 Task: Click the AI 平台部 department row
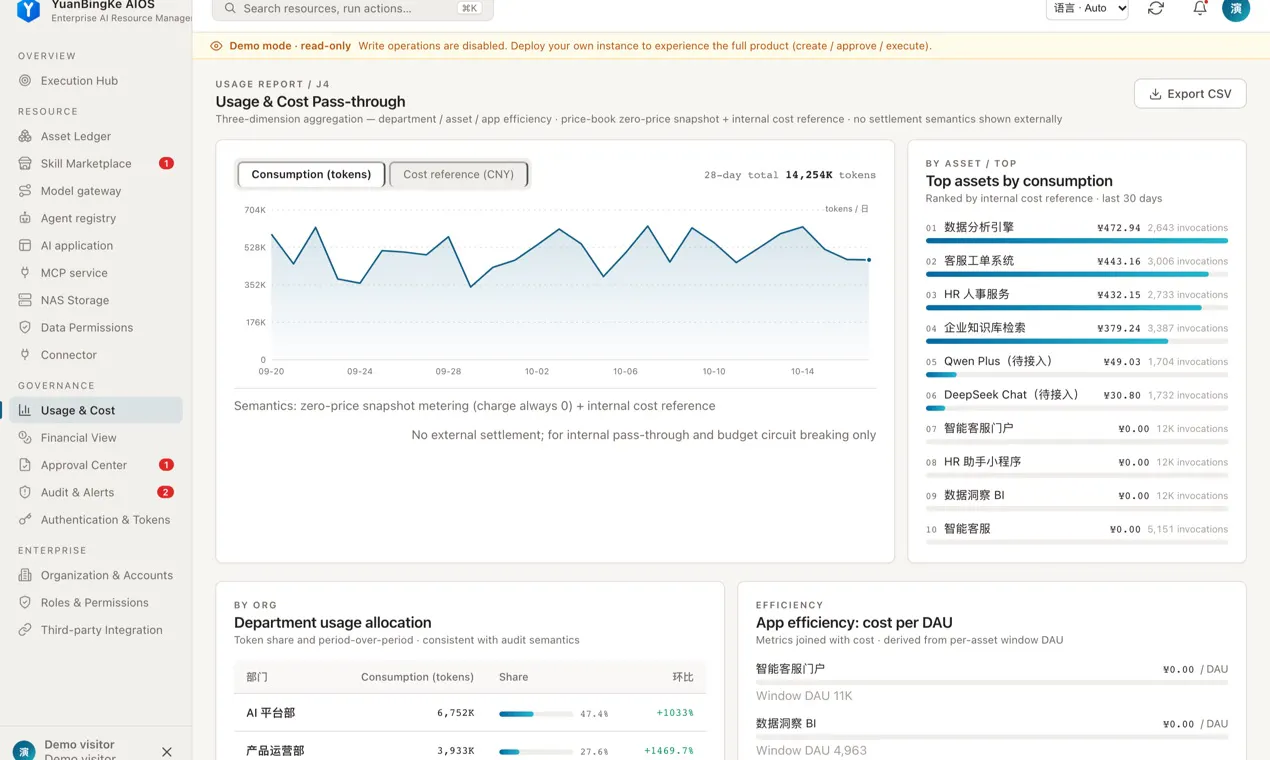(x=470, y=713)
